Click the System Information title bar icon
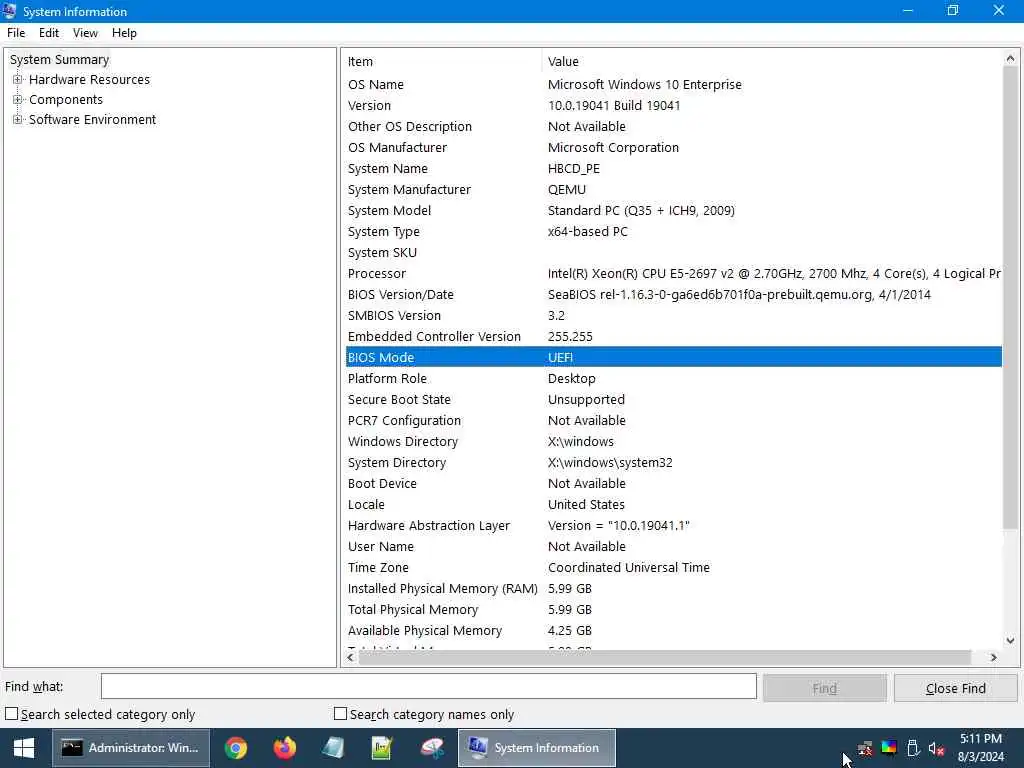 (9, 10)
